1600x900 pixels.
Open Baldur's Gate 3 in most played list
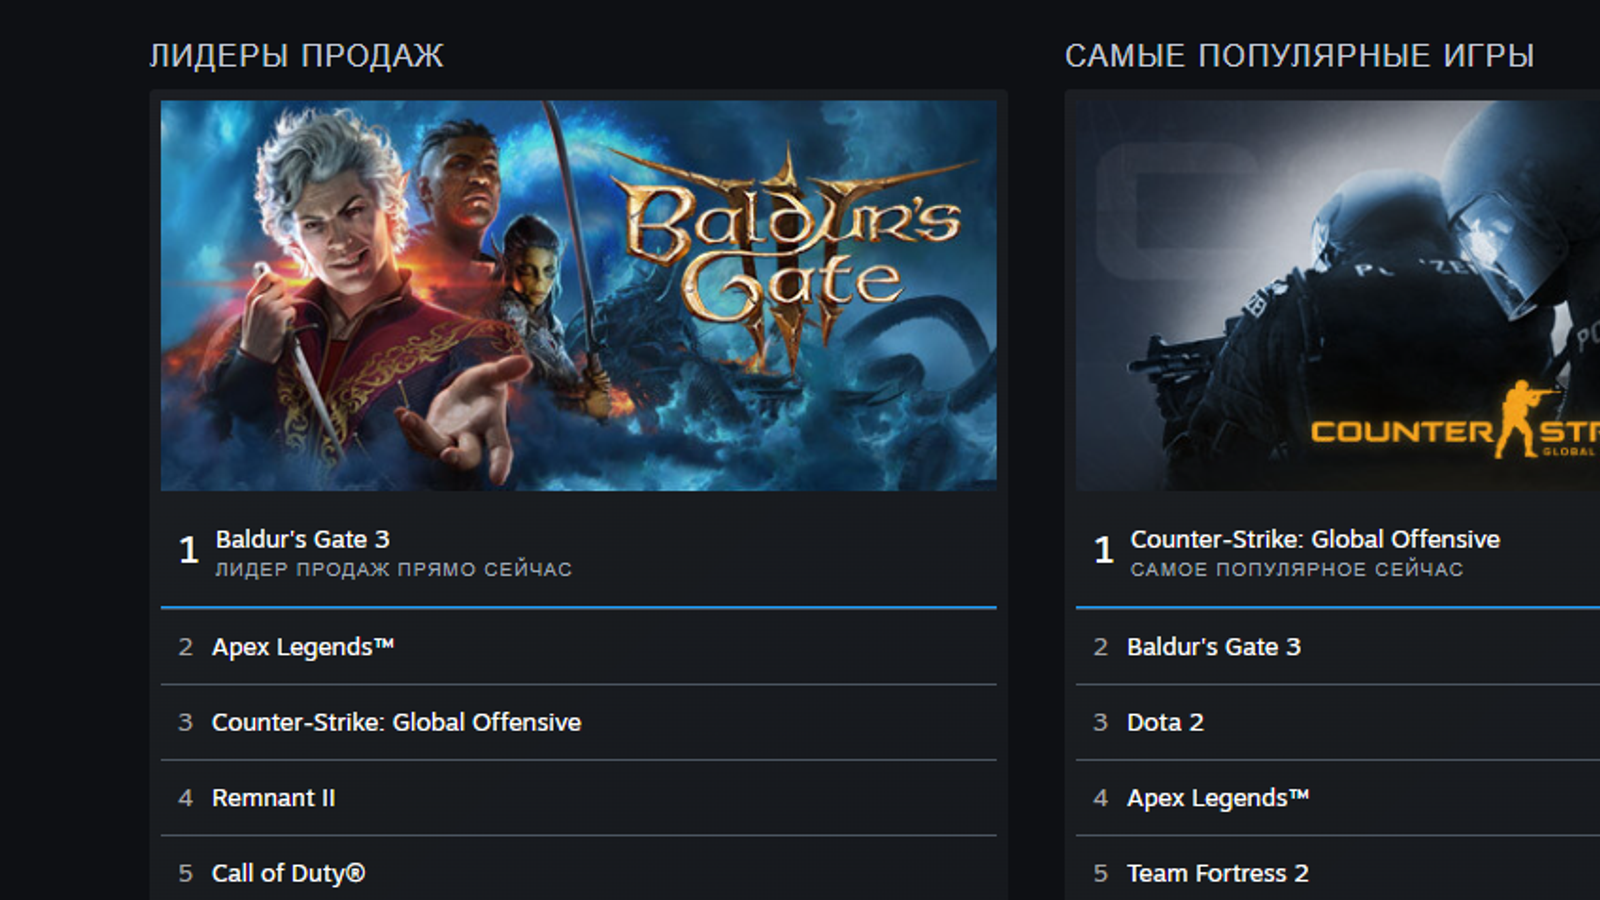click(x=1338, y=647)
